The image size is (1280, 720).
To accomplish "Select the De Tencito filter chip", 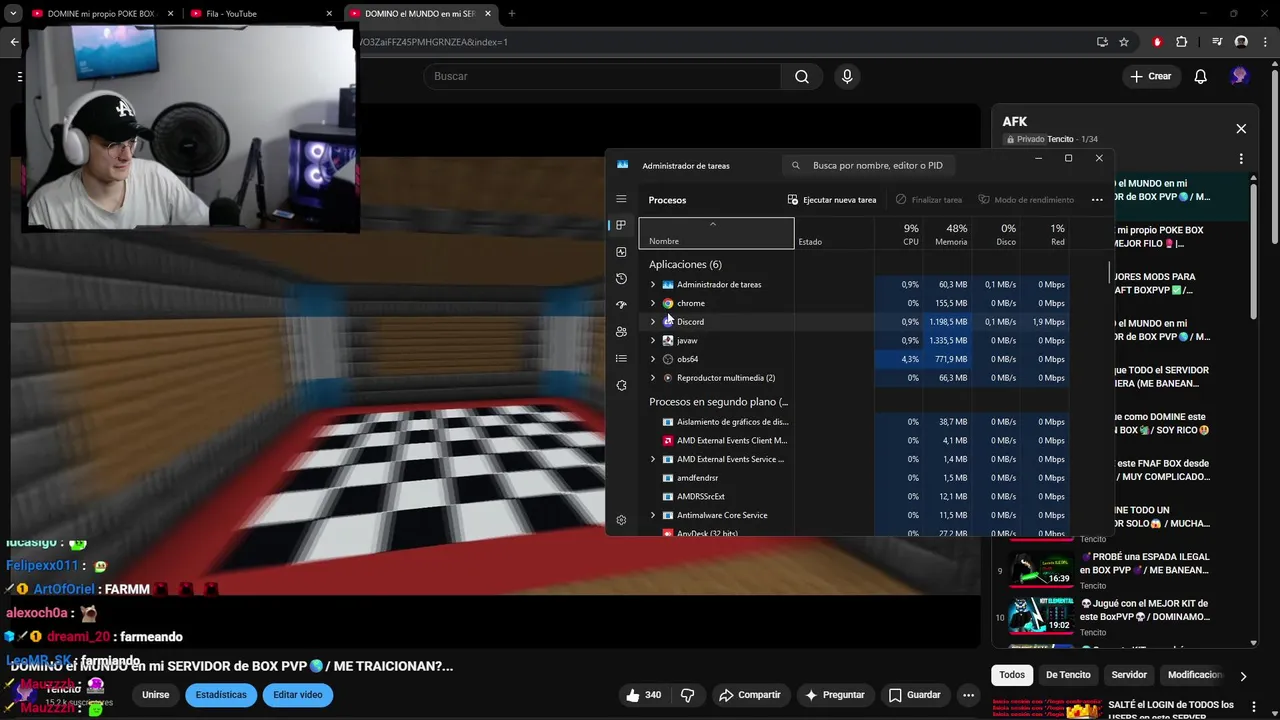I will (1068, 675).
